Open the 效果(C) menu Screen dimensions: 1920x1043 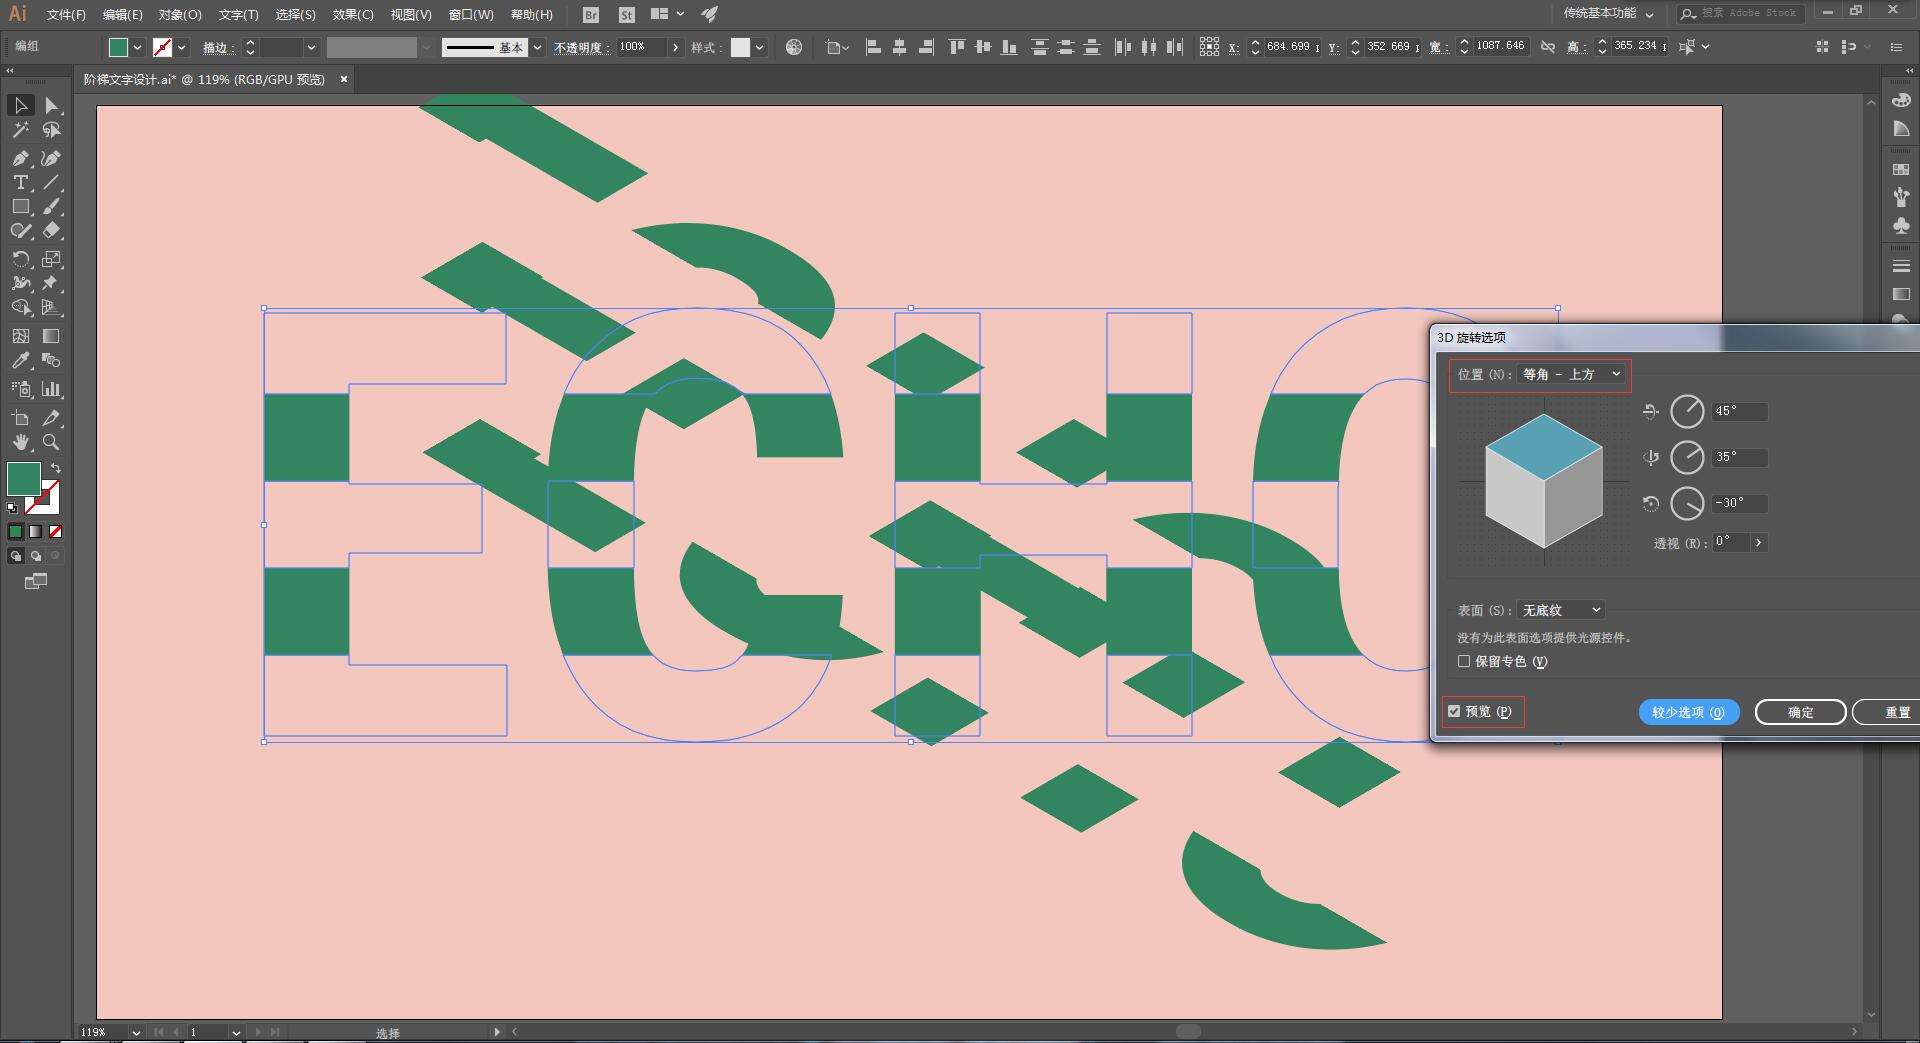(x=353, y=14)
